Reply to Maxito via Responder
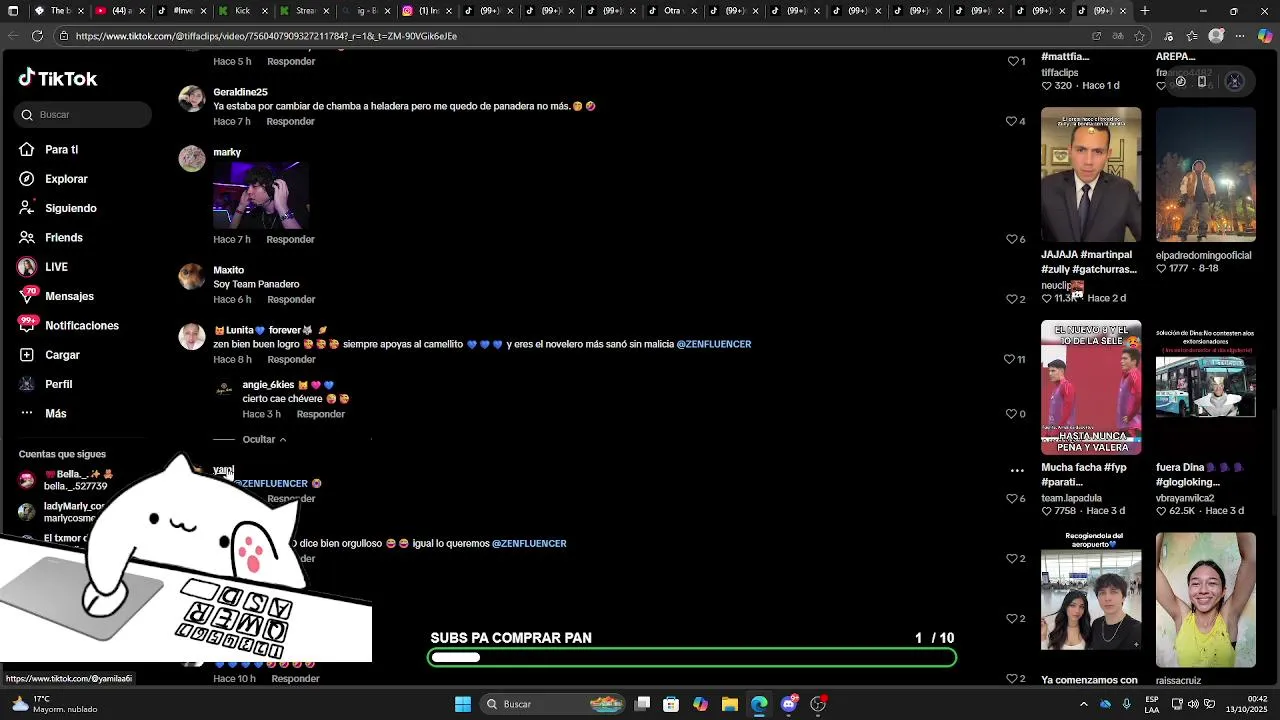Viewport: 1280px width, 720px height. 291,299
